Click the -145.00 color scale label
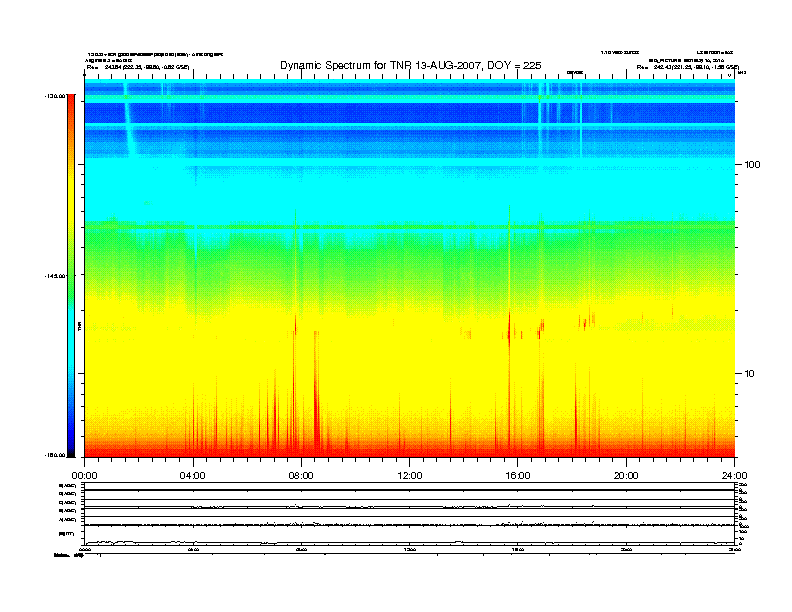Screen dimensions: 792x612 [55, 276]
